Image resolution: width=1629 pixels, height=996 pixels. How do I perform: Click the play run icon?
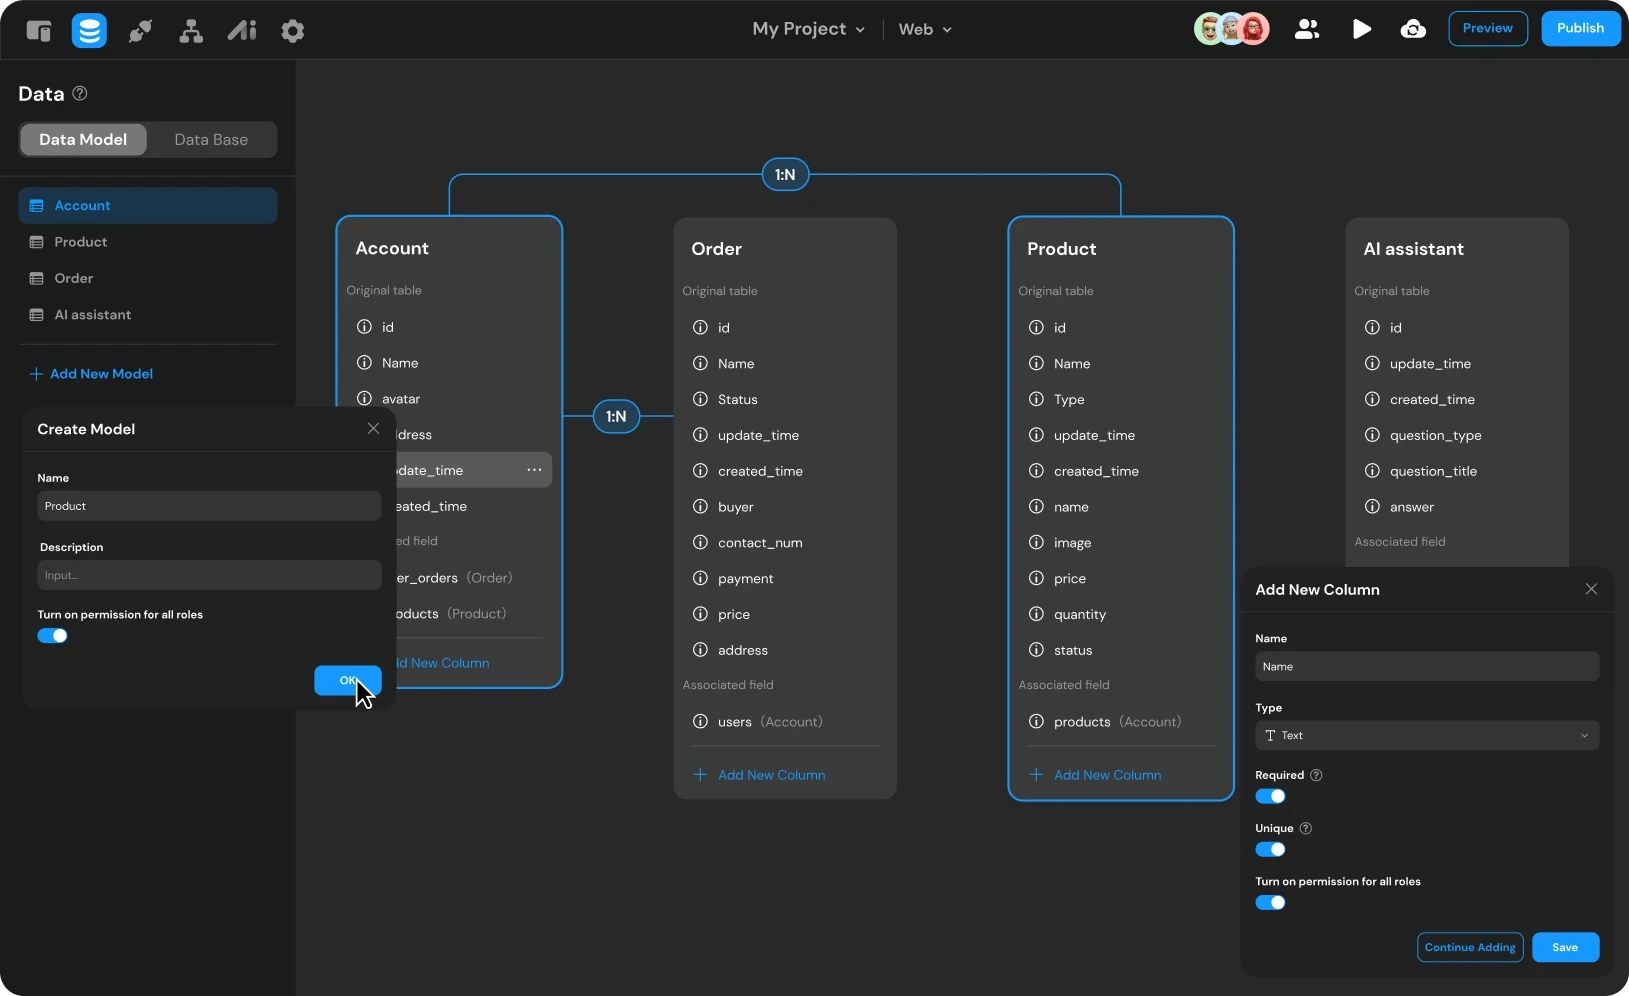point(1361,29)
